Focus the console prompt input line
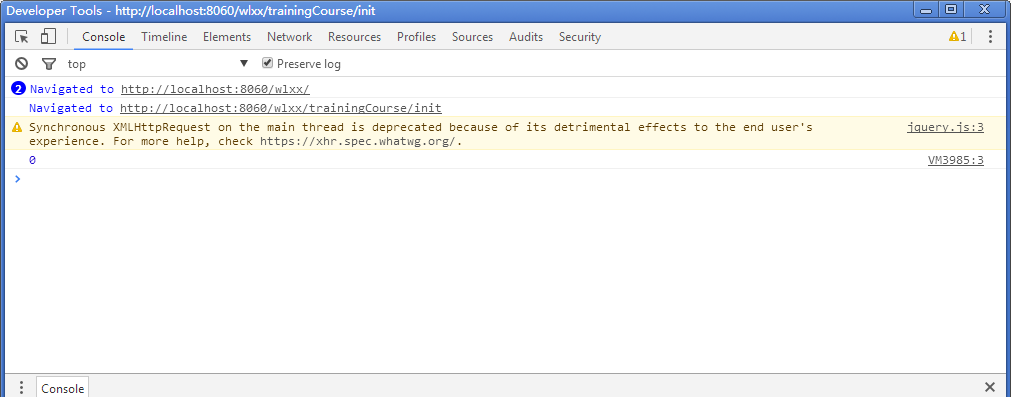Screen dimensions: 1011x397 (509, 179)
